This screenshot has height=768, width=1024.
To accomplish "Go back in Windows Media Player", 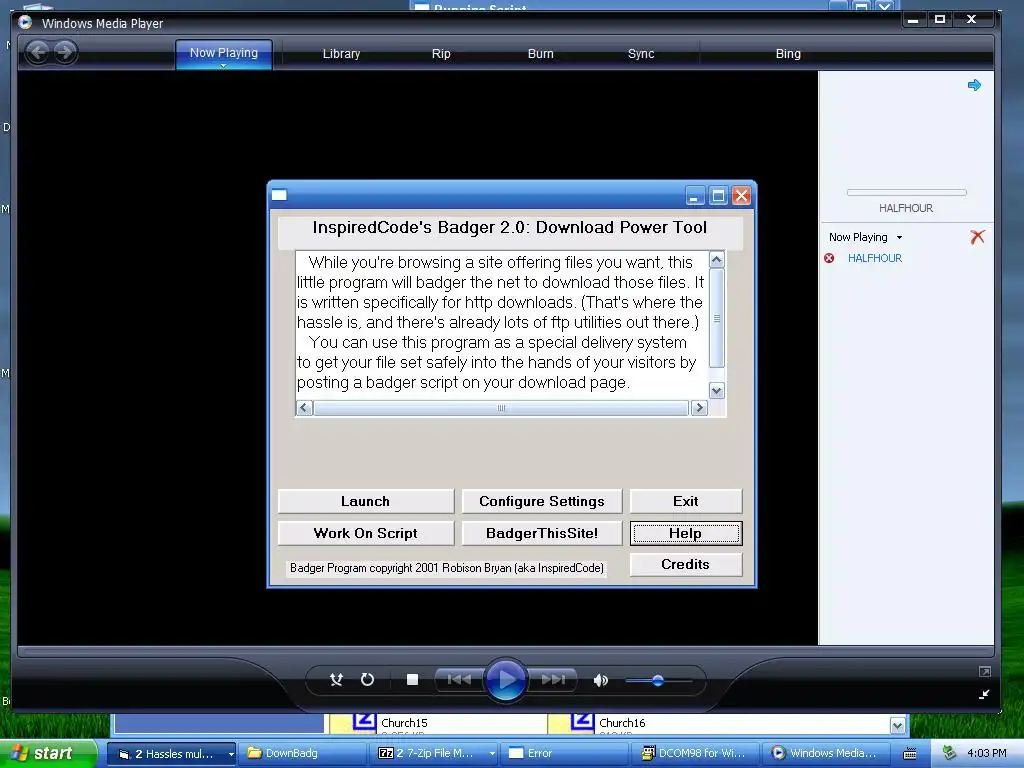I will click(38, 52).
